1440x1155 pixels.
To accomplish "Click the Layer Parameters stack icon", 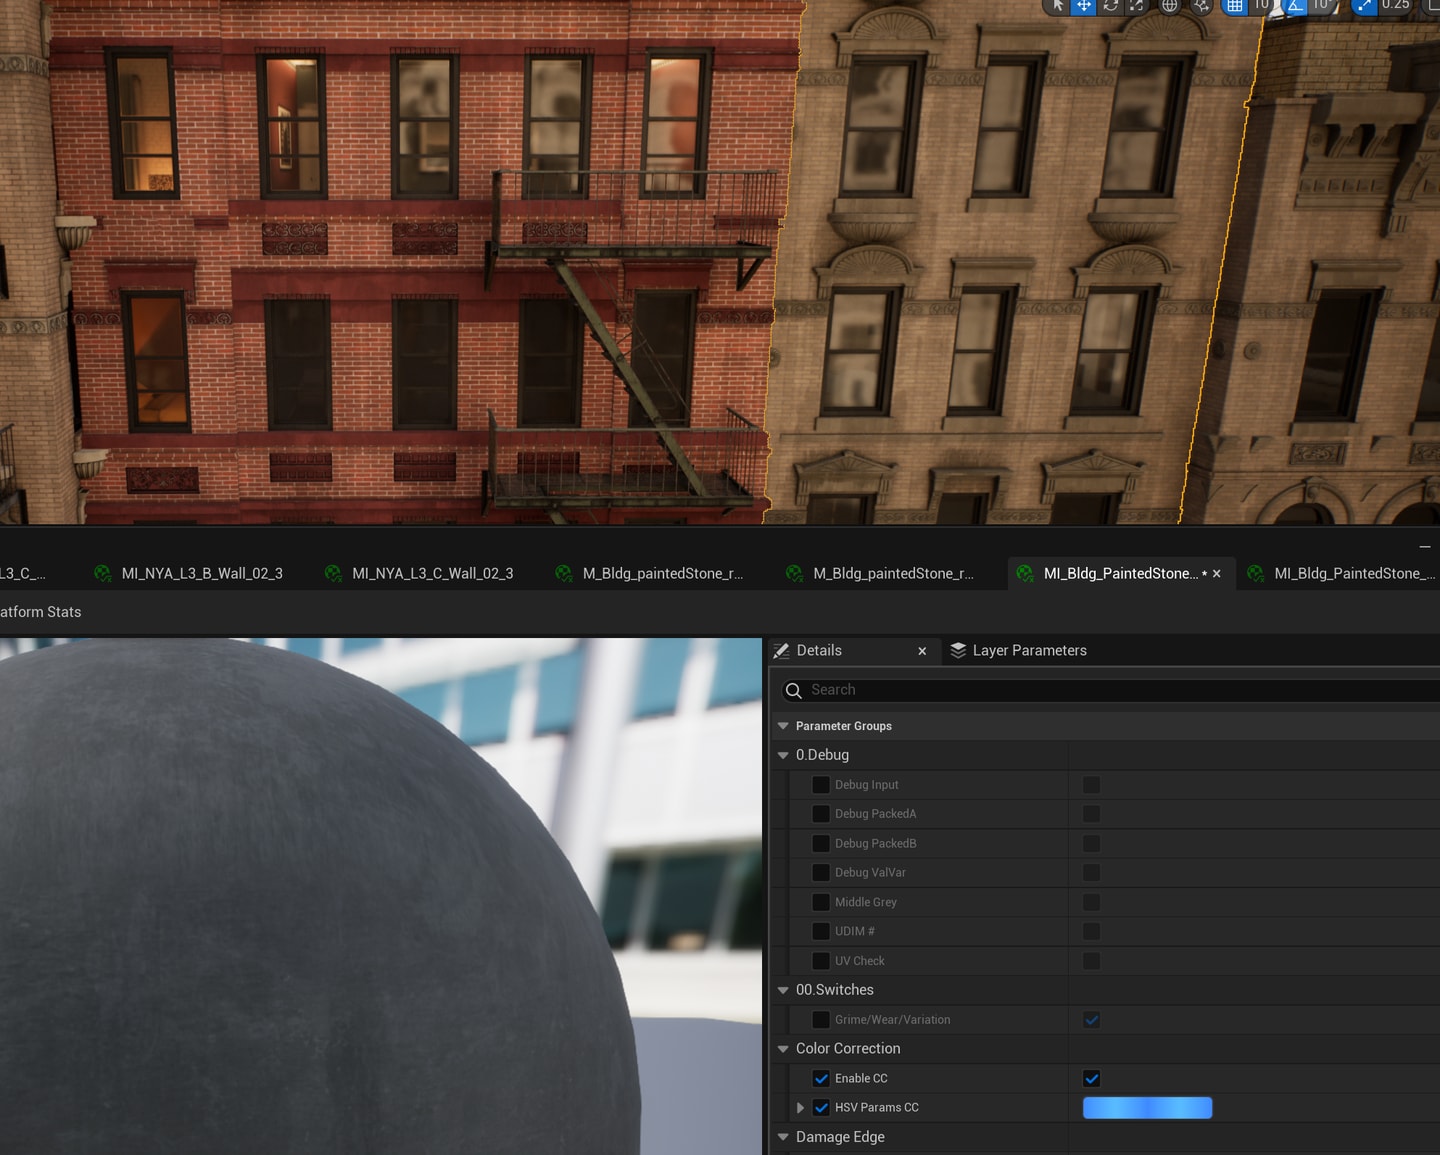I will click(958, 650).
